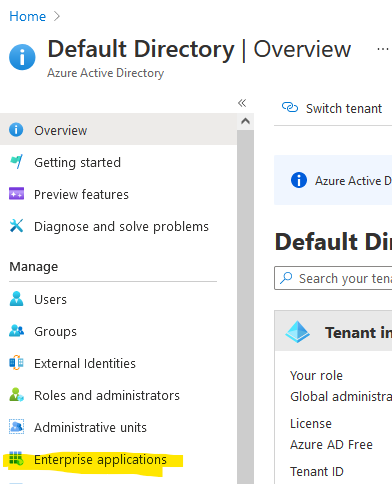Click the External Identities icon
Screen dimensions: 392x484
[16, 363]
